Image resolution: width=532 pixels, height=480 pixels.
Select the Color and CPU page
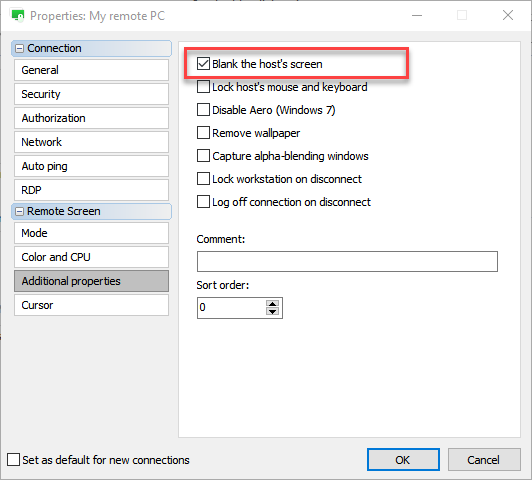point(91,257)
